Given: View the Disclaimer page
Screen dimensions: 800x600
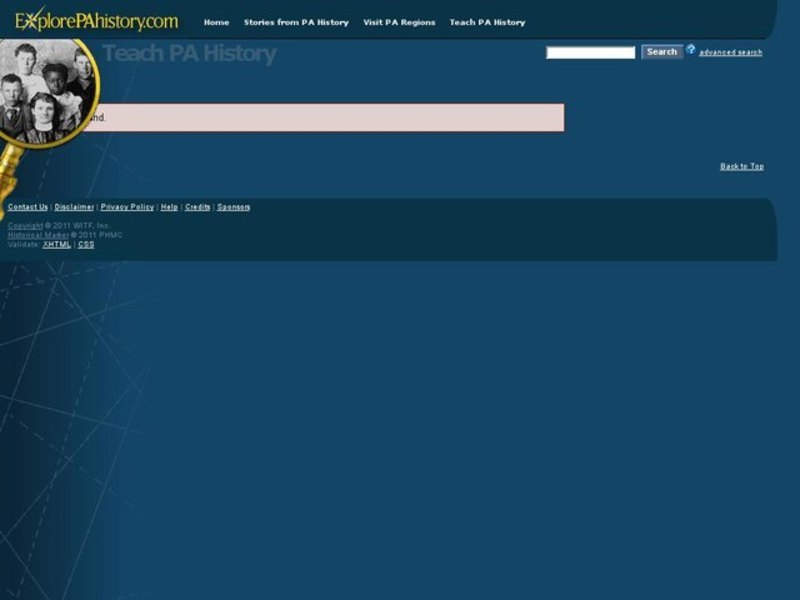Looking at the screenshot, I should [74, 207].
